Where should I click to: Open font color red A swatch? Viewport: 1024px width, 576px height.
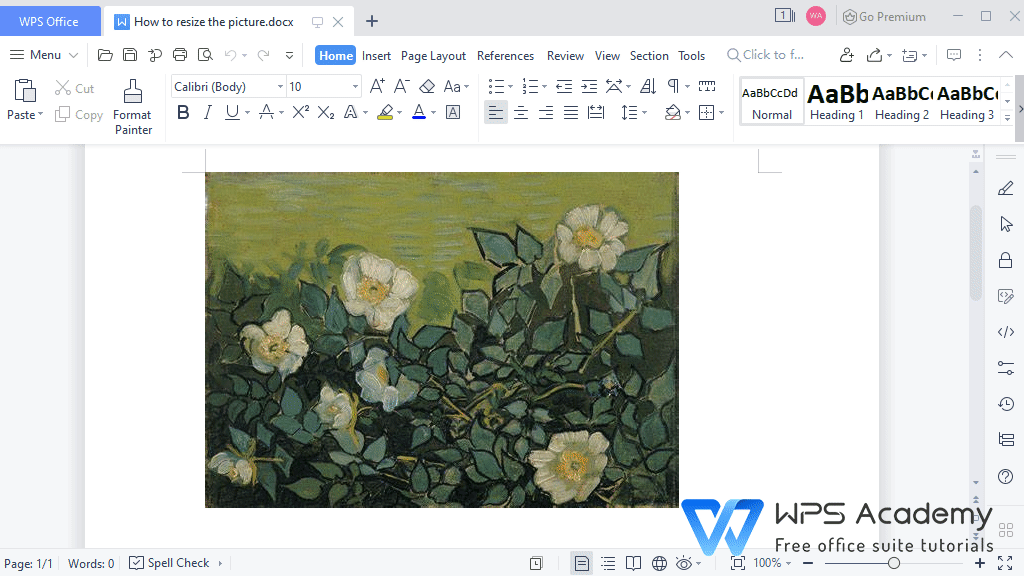pyautogui.click(x=419, y=112)
